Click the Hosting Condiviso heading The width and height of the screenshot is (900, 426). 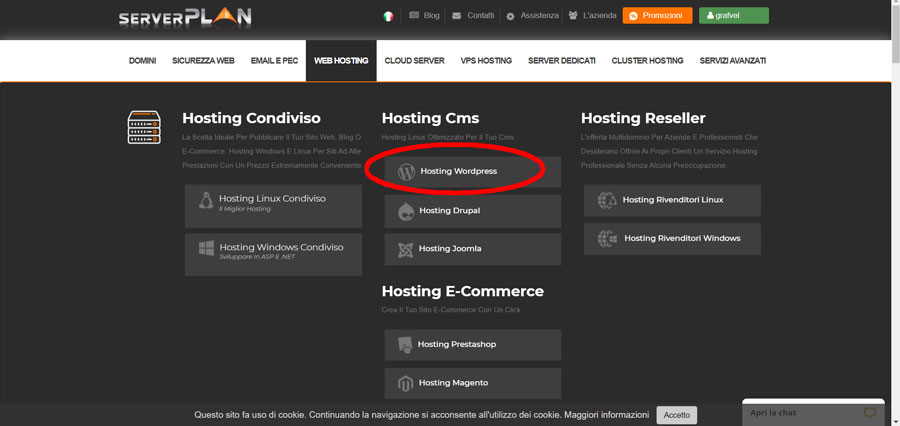coord(251,119)
